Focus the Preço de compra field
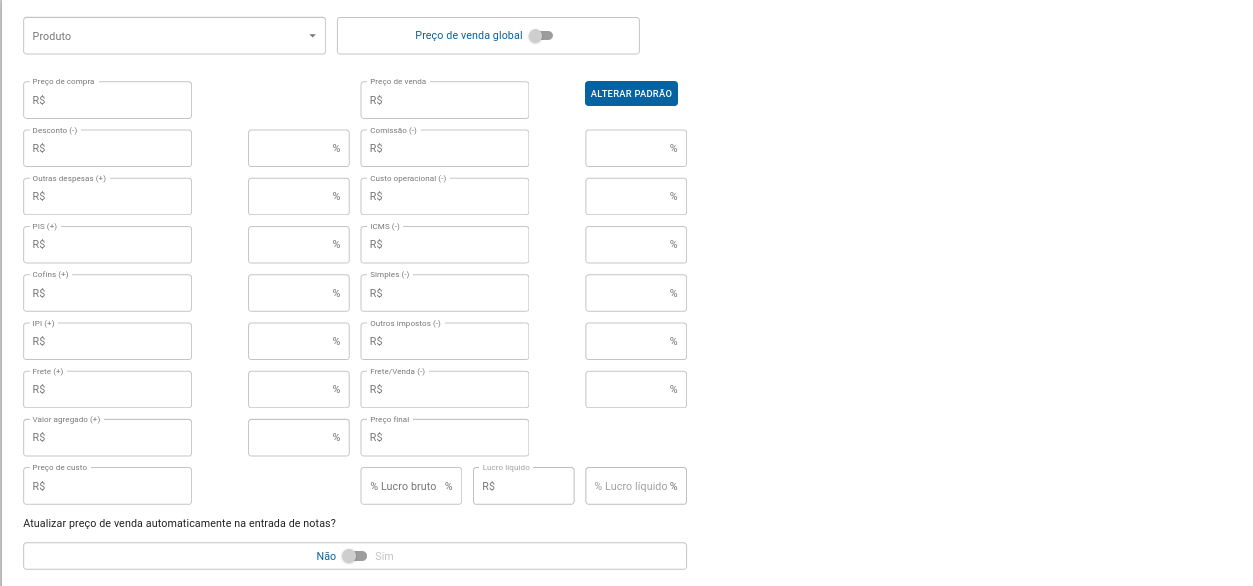 [x=107, y=100]
